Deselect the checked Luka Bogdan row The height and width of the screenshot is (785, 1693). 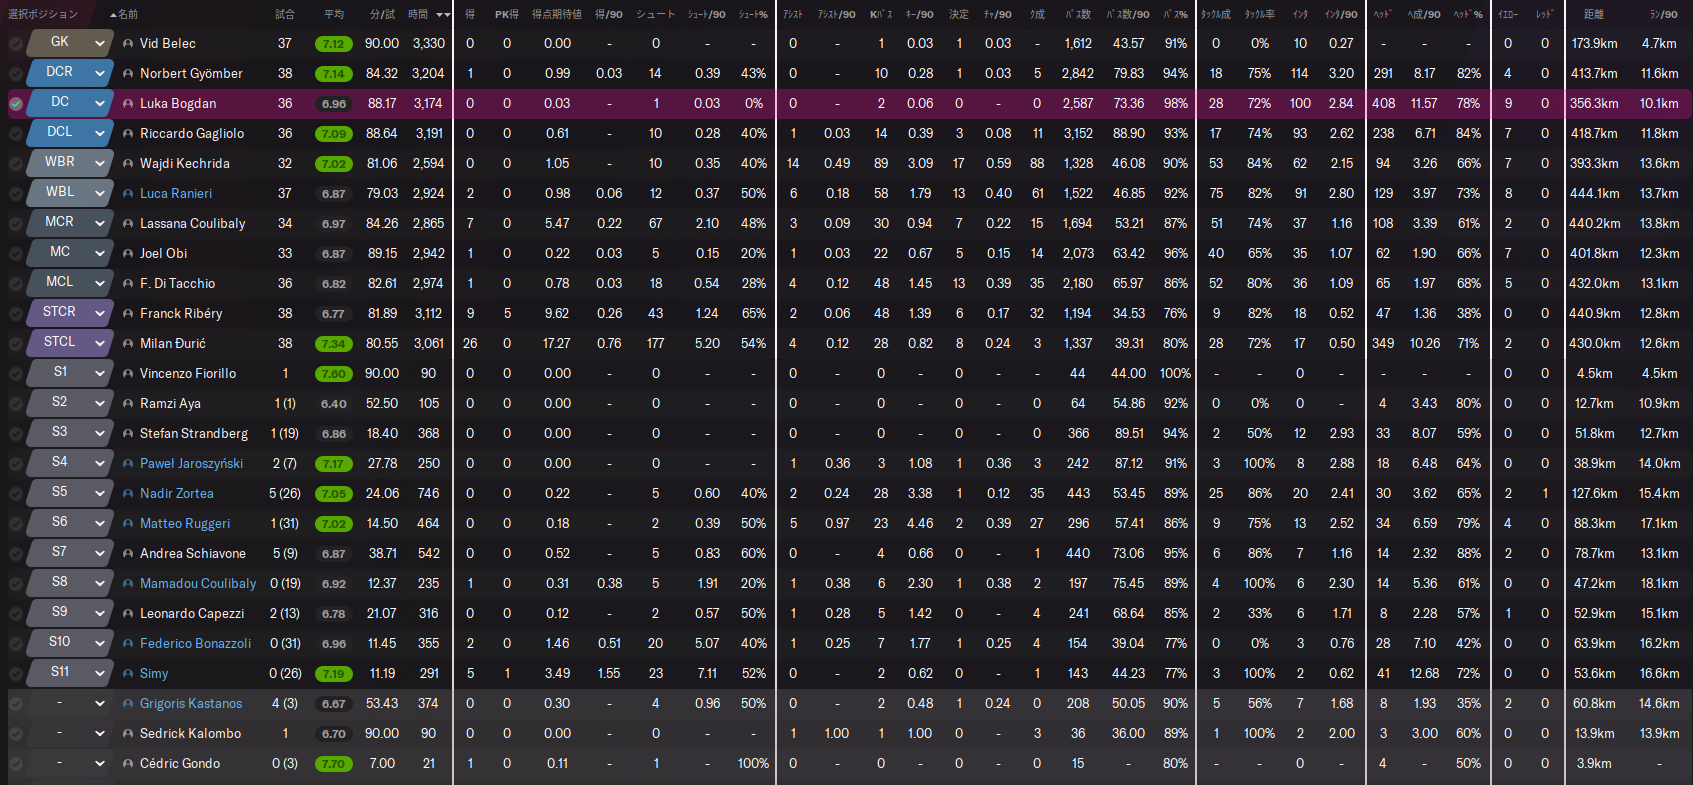16,104
